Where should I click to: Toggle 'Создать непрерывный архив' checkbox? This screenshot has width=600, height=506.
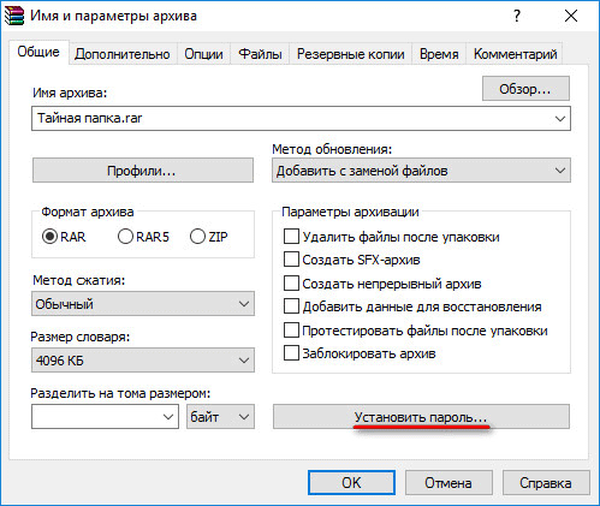pyautogui.click(x=292, y=283)
